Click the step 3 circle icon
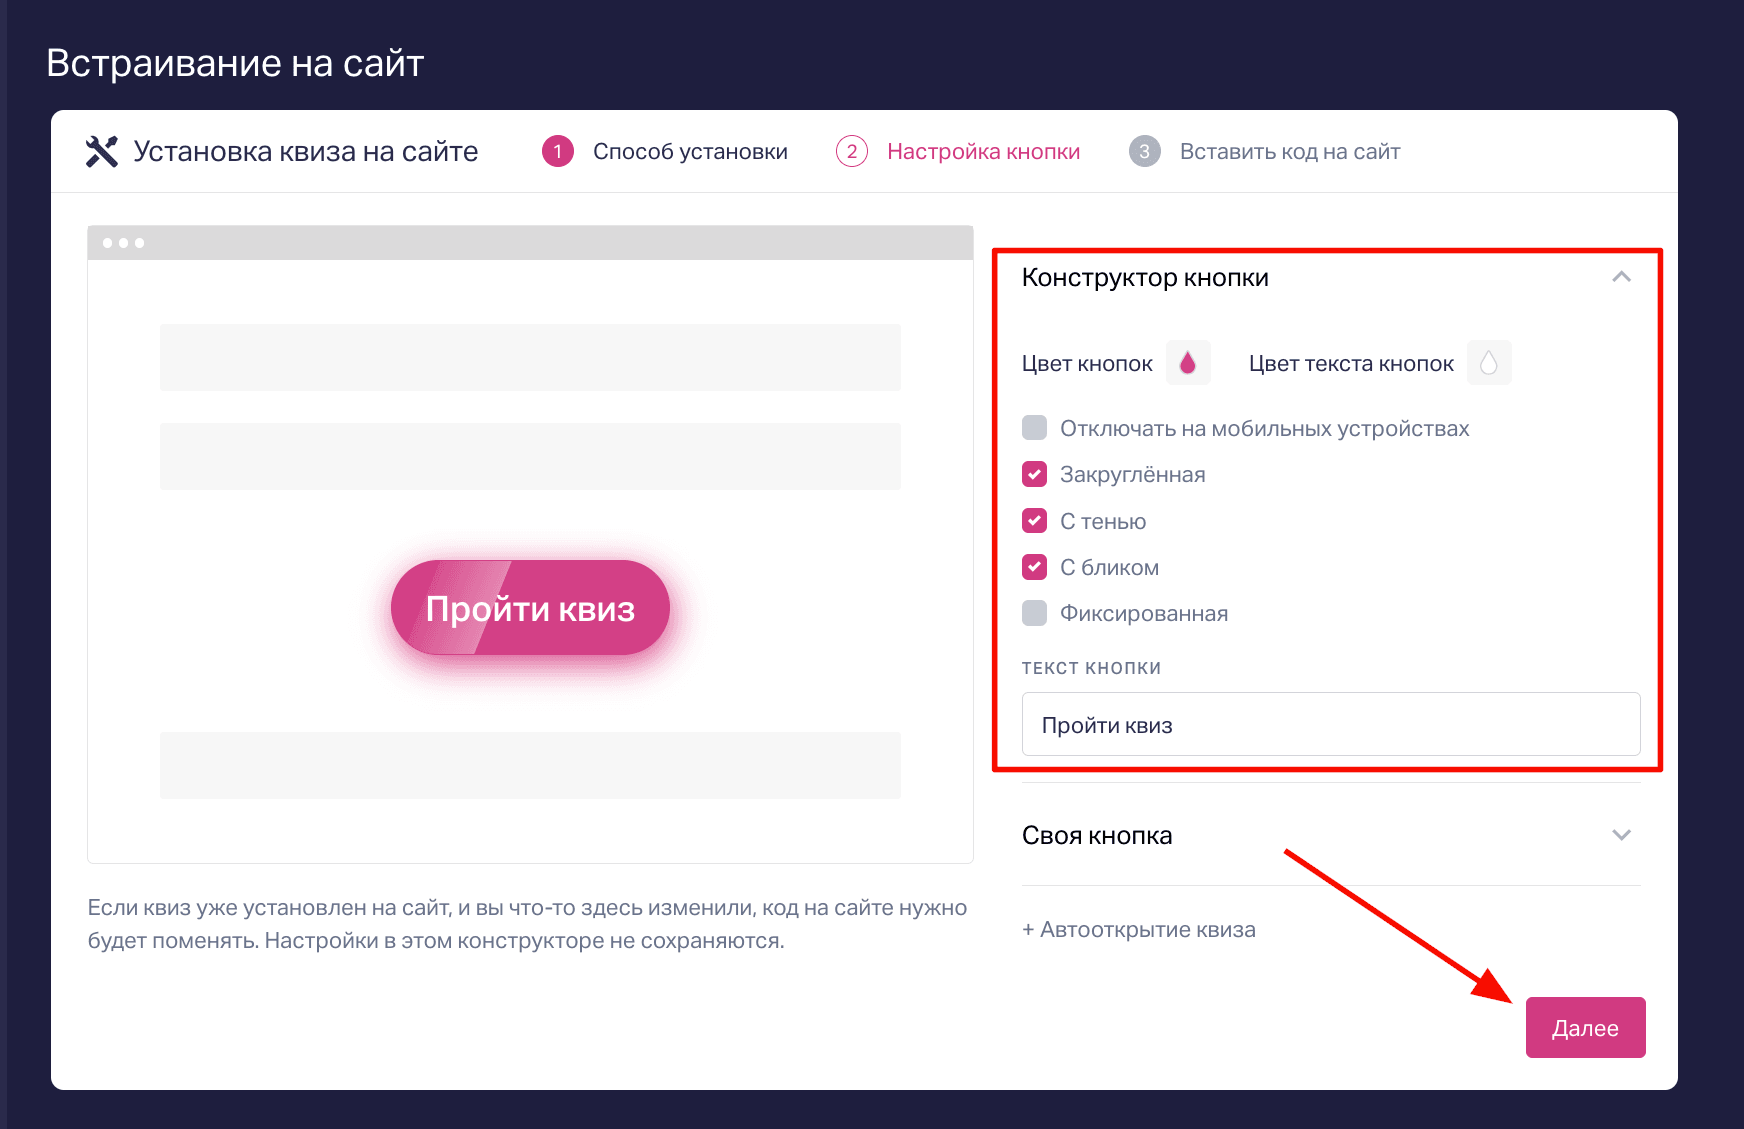Screen dimensions: 1744x1129 tap(1145, 151)
